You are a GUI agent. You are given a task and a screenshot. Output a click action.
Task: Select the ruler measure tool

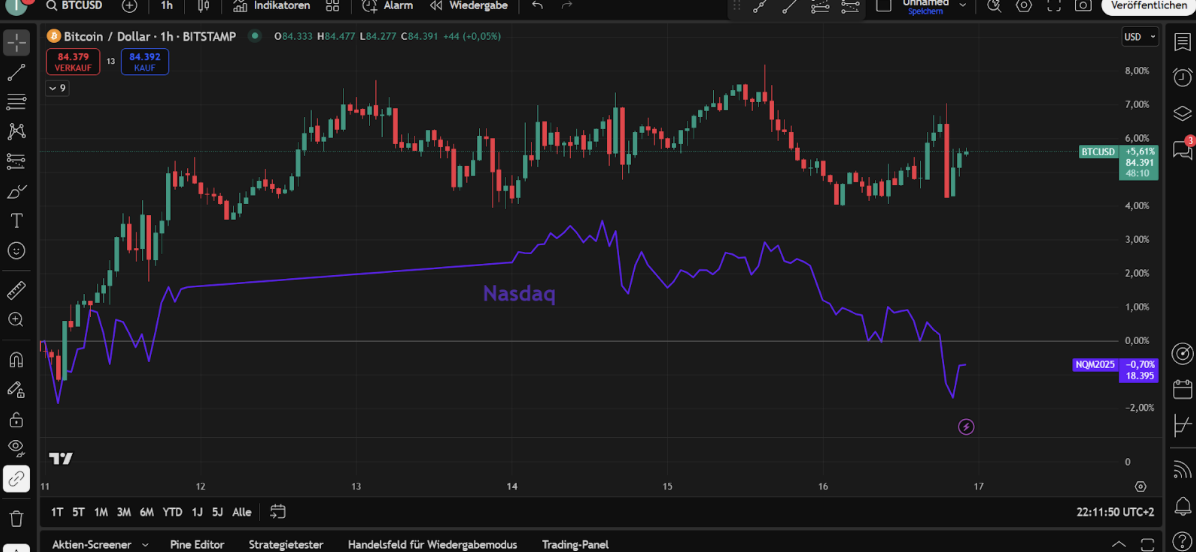tap(16, 290)
